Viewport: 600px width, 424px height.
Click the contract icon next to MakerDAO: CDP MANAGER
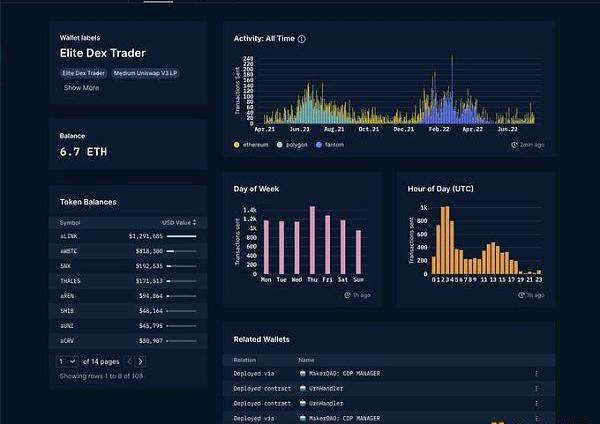tap(303, 374)
